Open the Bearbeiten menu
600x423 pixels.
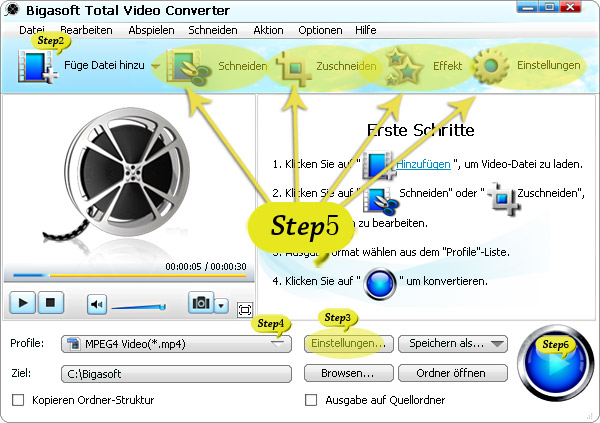point(86,30)
